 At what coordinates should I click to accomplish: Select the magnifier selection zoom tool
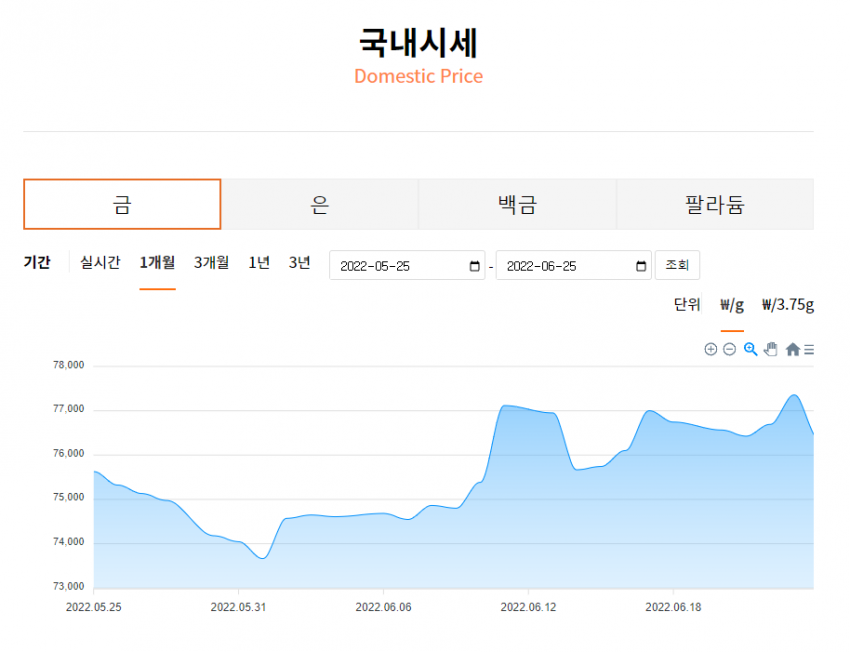coord(750,350)
